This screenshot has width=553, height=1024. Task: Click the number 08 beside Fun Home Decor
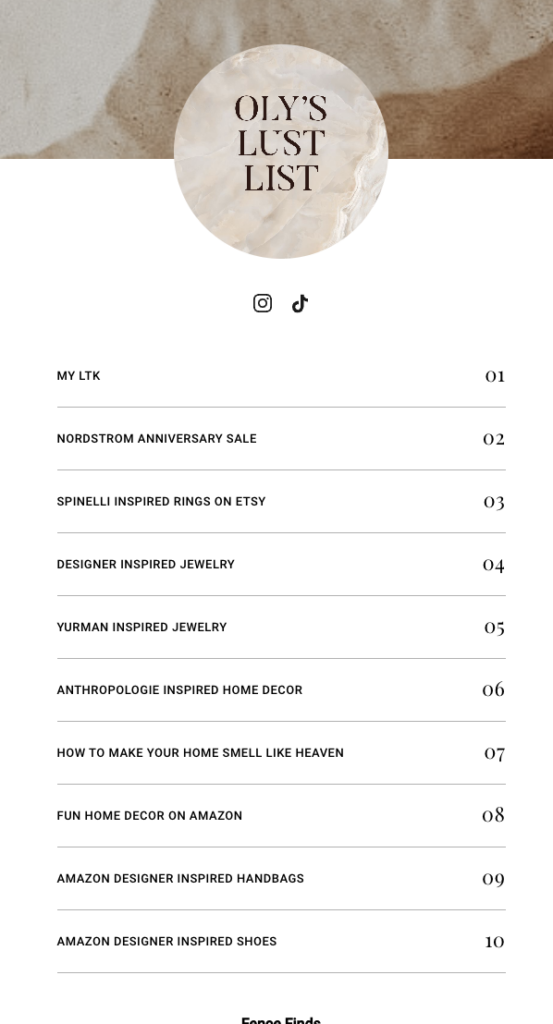(494, 815)
